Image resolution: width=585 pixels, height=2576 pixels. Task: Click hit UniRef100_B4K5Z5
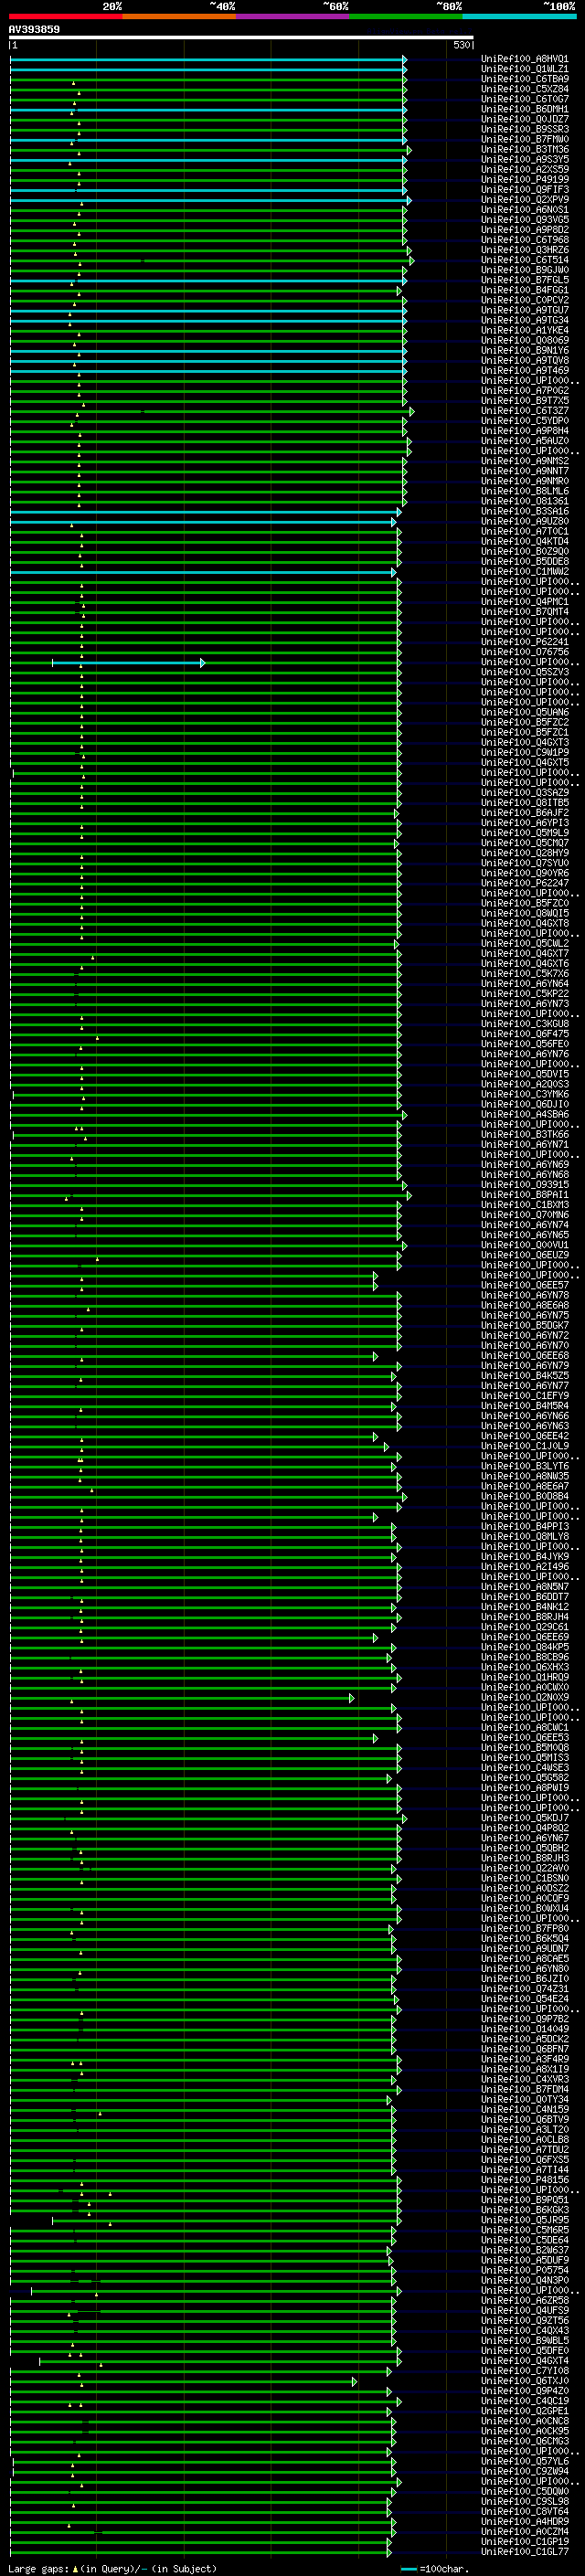click(x=525, y=1376)
